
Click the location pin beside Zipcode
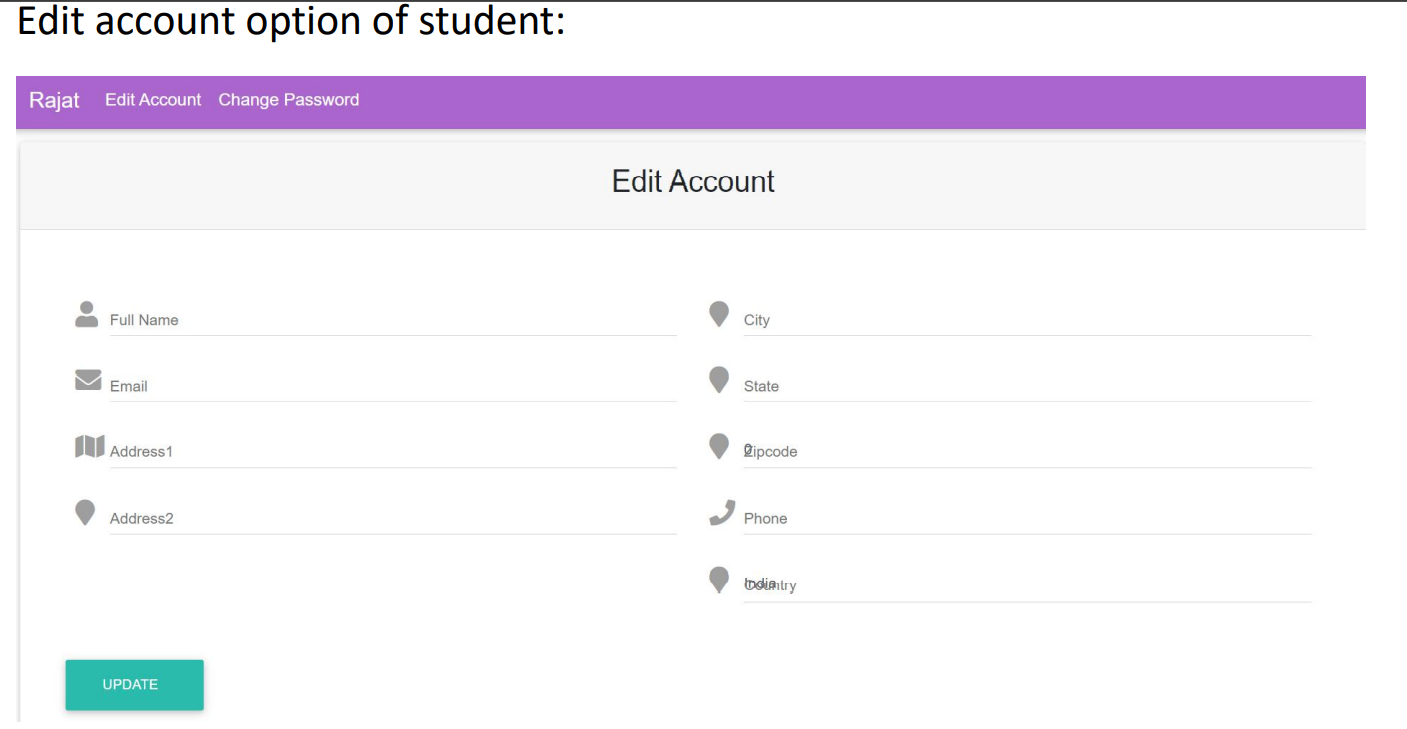click(x=719, y=445)
